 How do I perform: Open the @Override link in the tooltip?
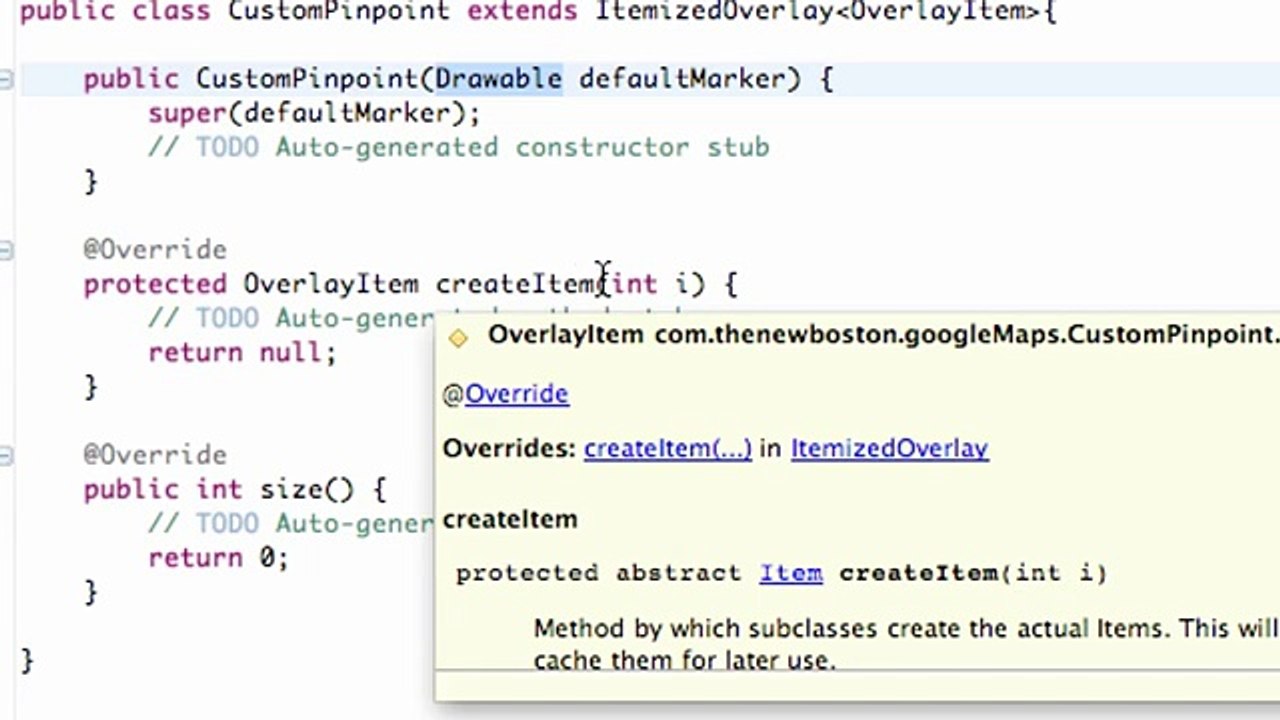(516, 393)
